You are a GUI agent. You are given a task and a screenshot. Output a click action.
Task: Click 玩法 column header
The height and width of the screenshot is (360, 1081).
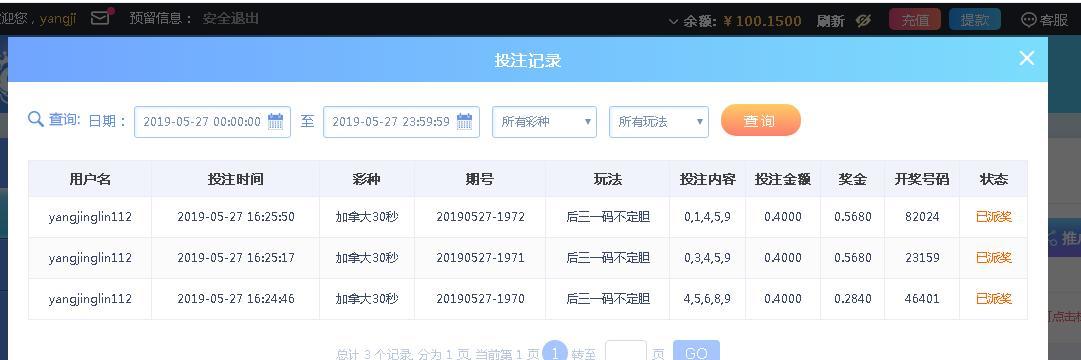point(607,179)
